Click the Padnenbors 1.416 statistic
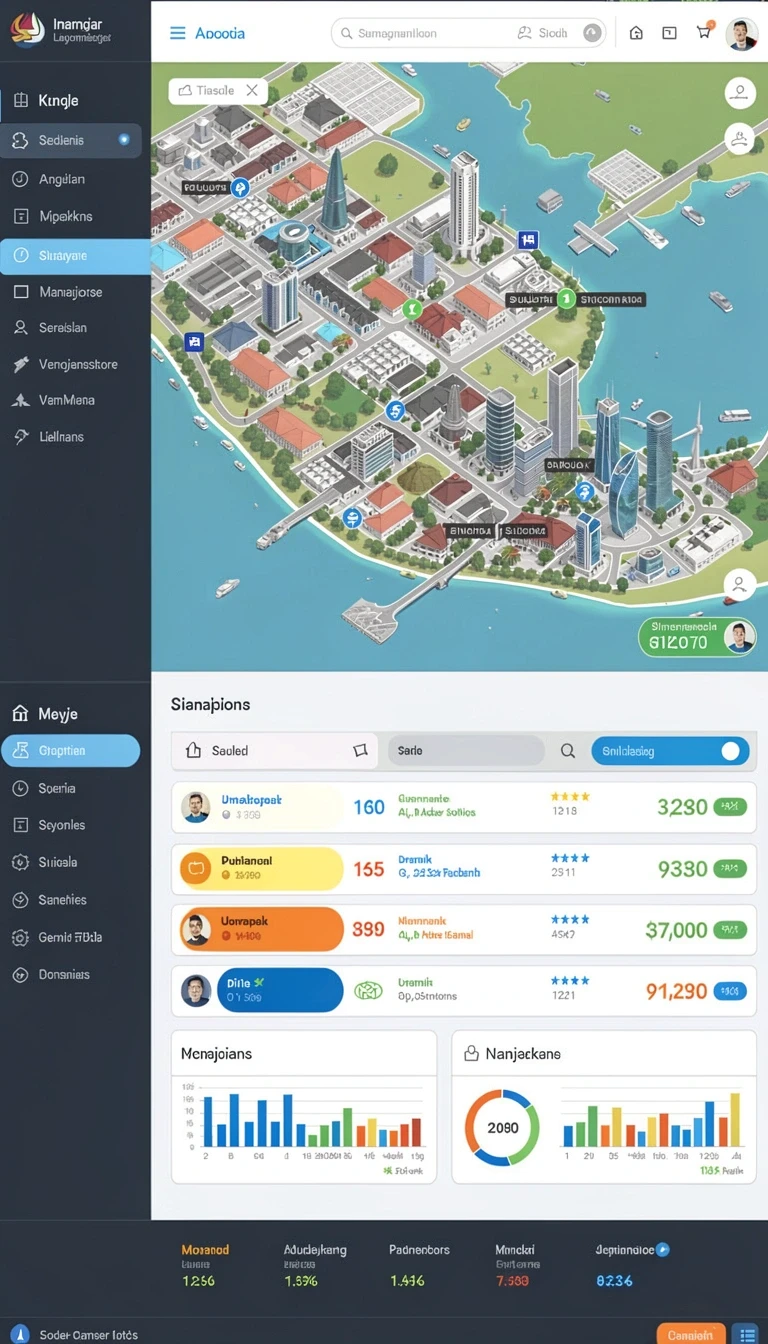This screenshot has width=768, height=1344. [419, 1265]
